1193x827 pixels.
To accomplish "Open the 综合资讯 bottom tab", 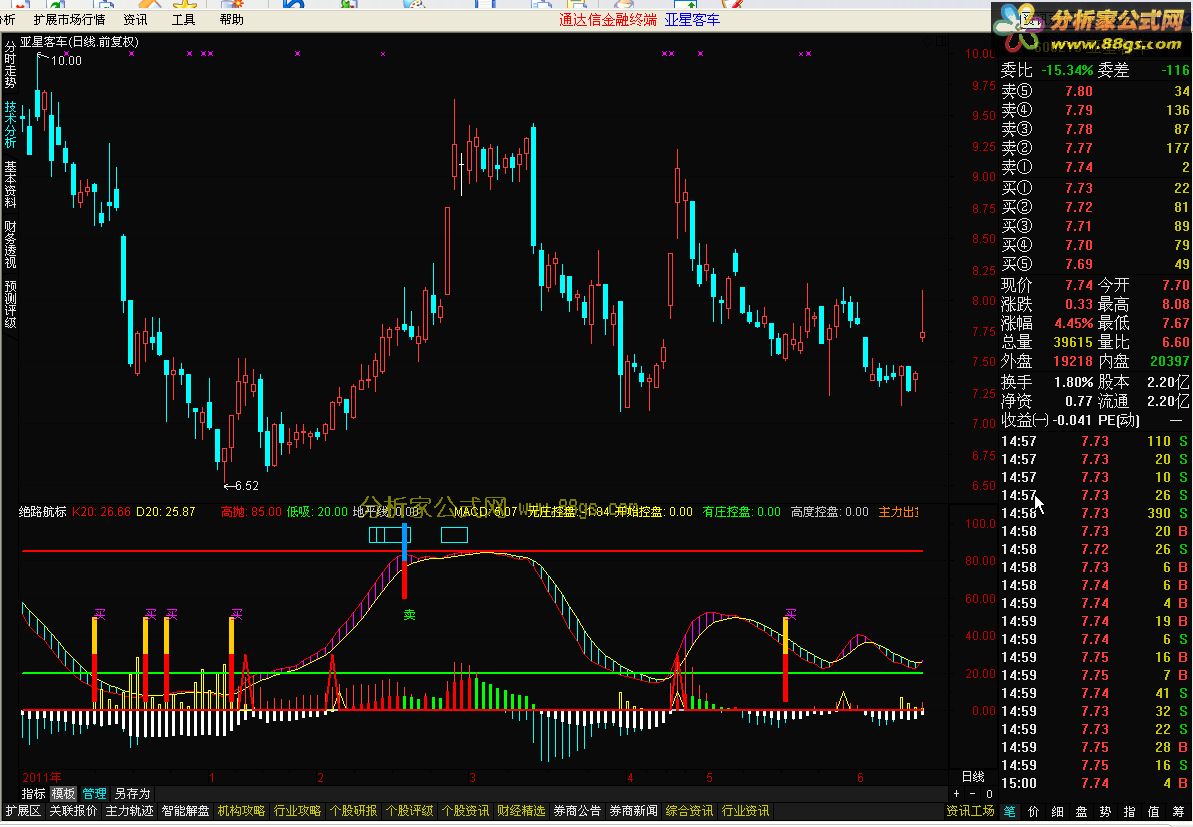I will pos(689,811).
